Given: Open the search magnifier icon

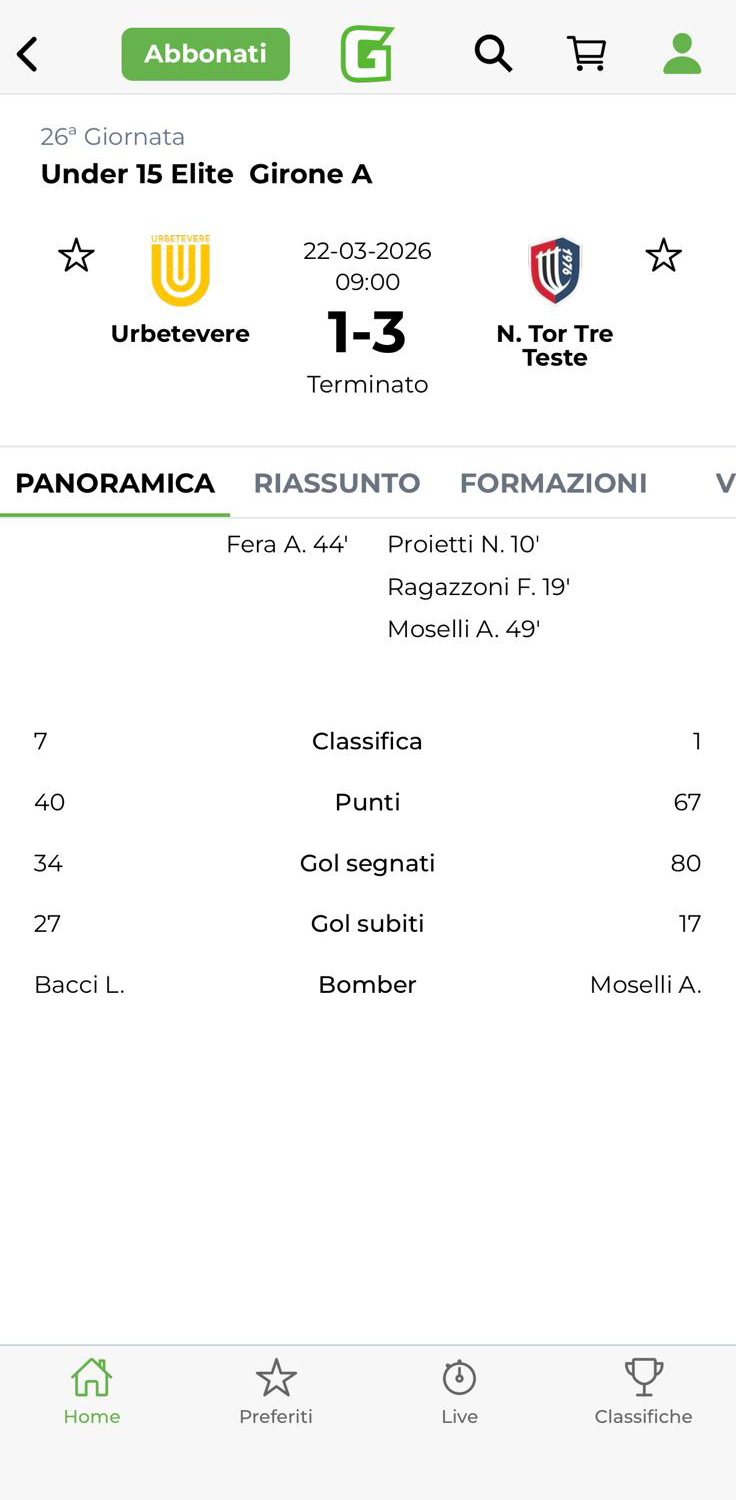Looking at the screenshot, I should coord(492,54).
